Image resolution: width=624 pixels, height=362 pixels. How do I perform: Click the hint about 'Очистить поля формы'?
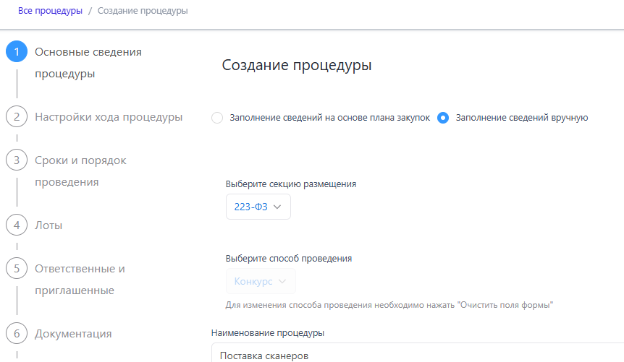[389, 305]
